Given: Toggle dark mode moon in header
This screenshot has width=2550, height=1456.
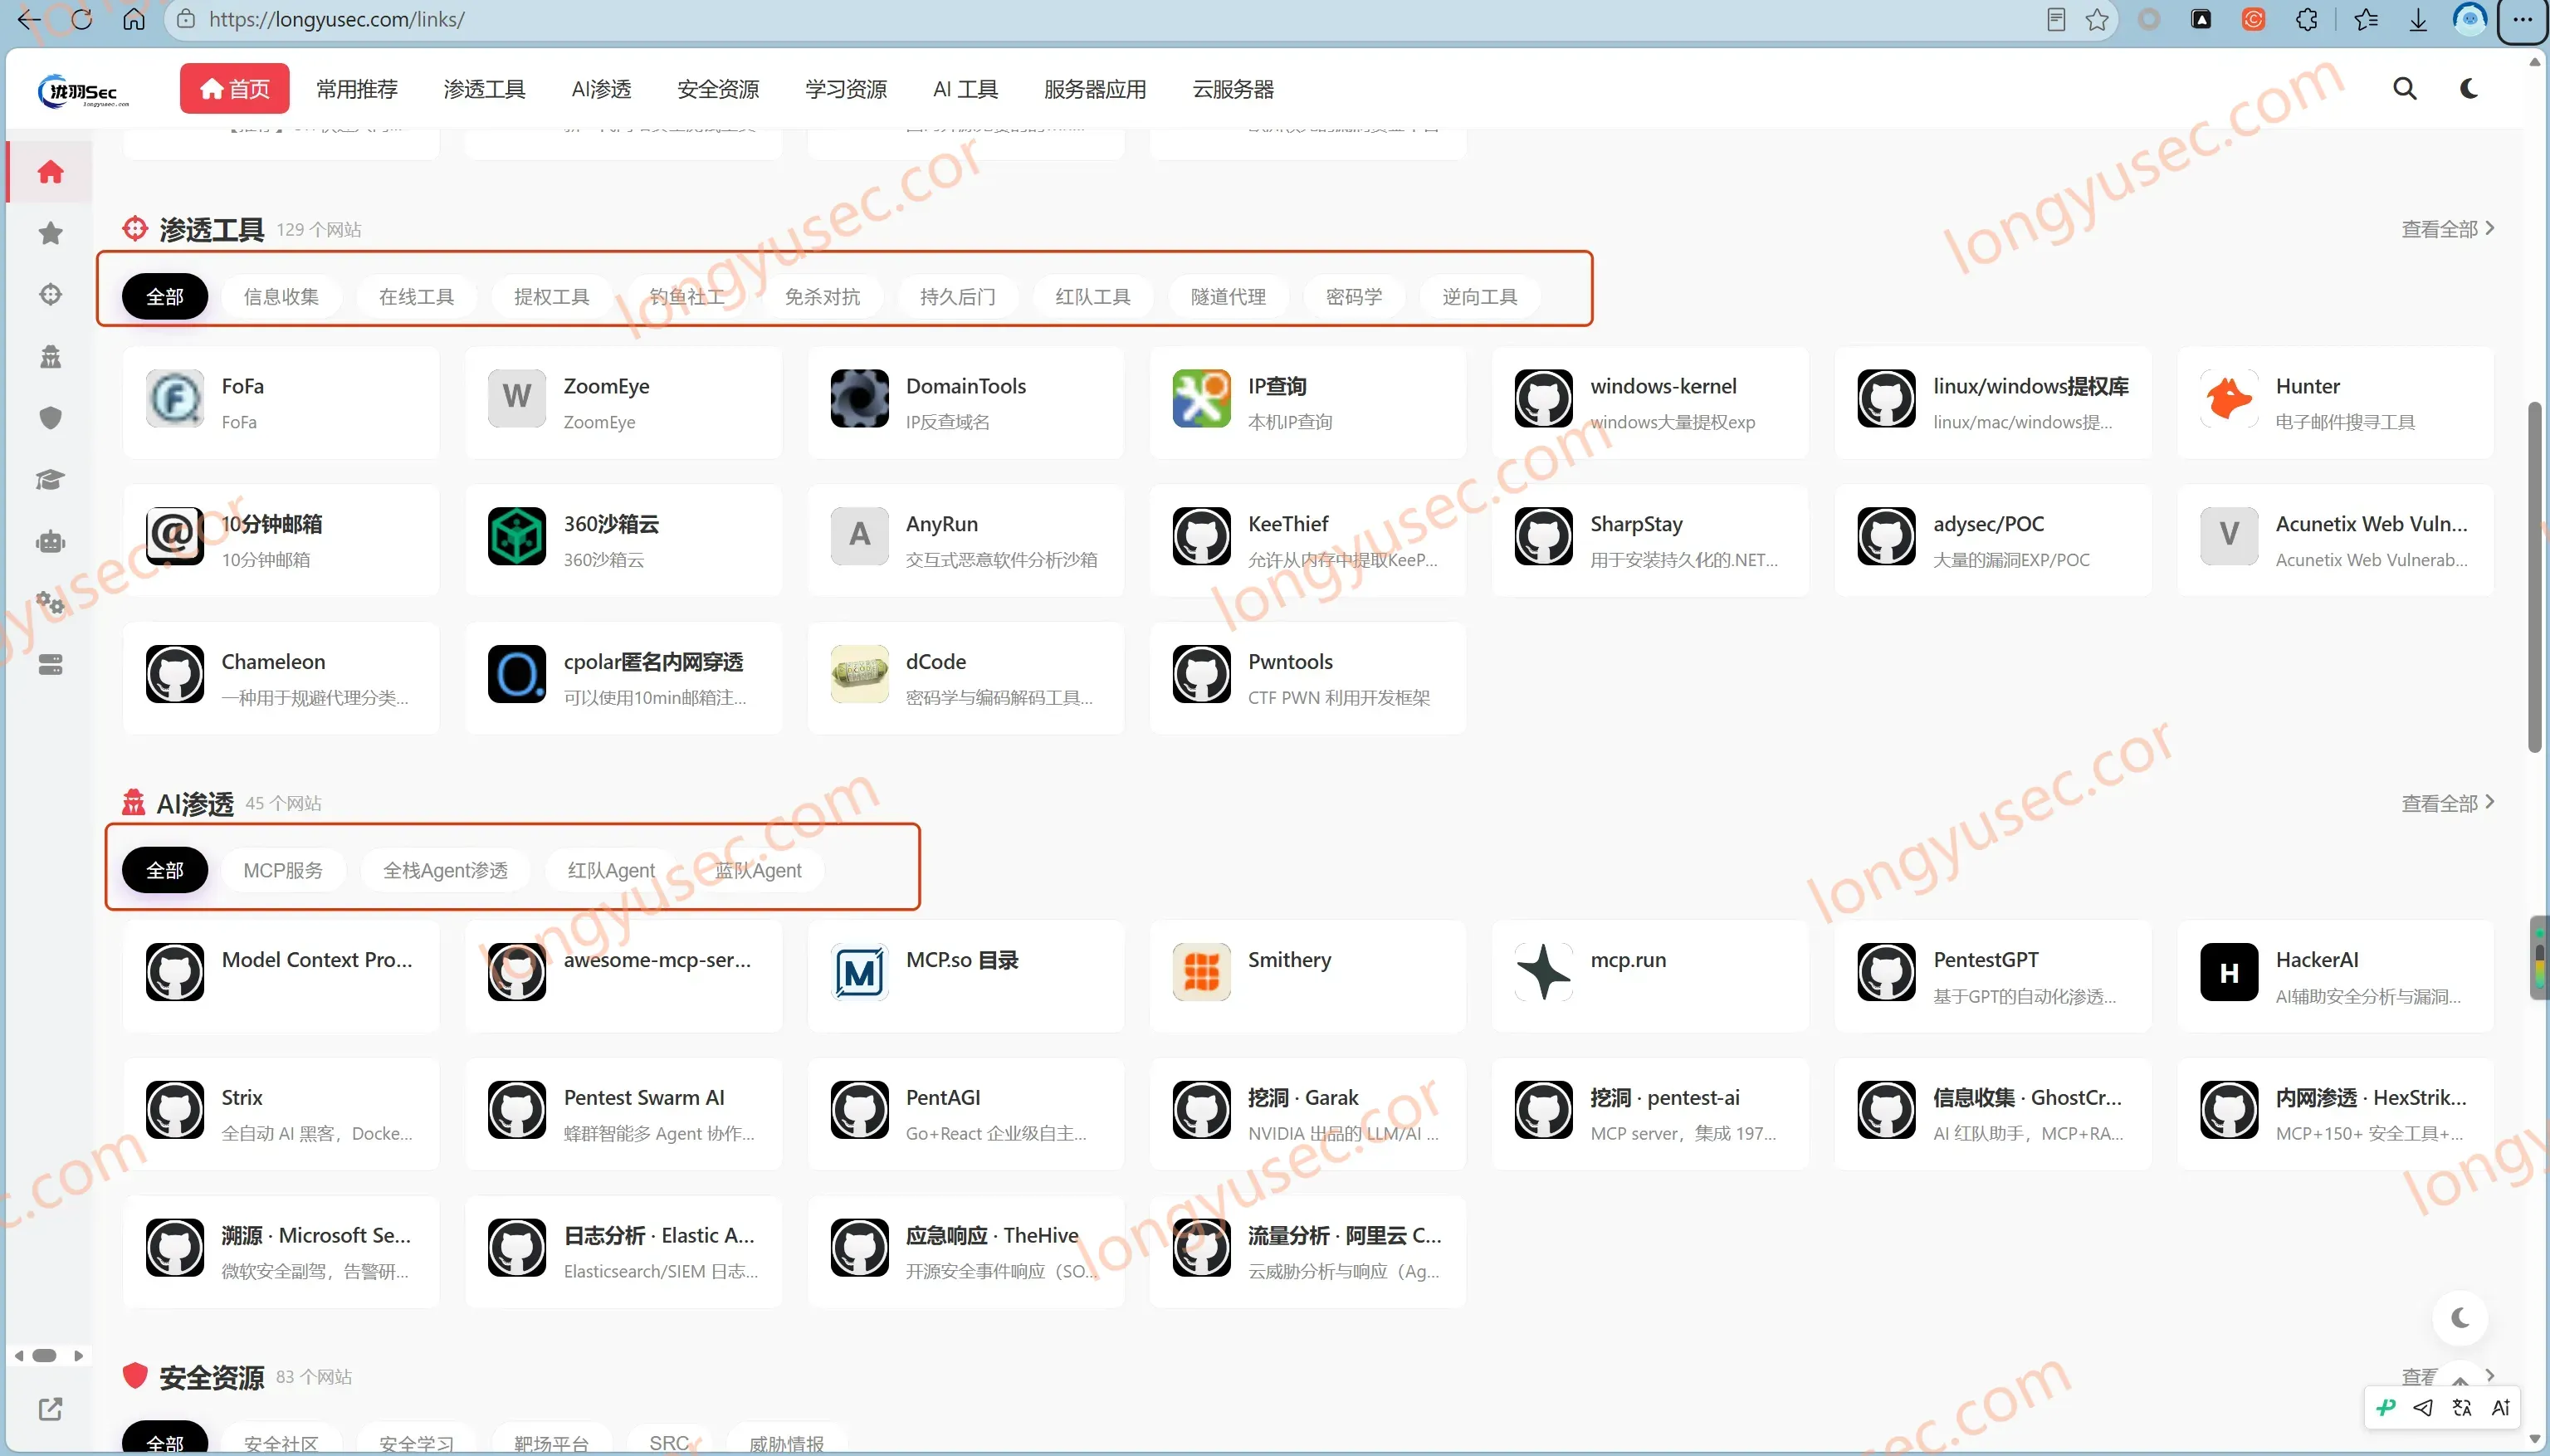Looking at the screenshot, I should click(x=2469, y=89).
